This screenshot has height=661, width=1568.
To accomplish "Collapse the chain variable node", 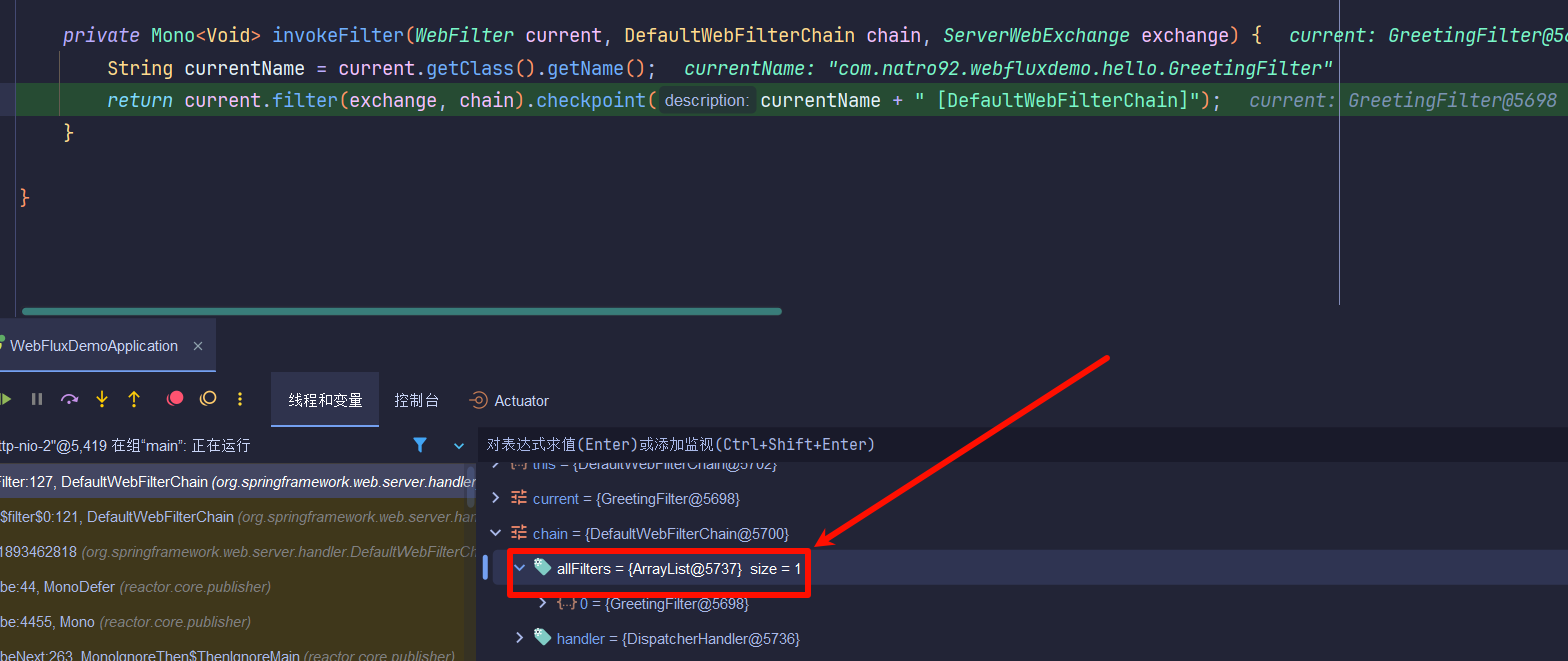I will click(496, 533).
